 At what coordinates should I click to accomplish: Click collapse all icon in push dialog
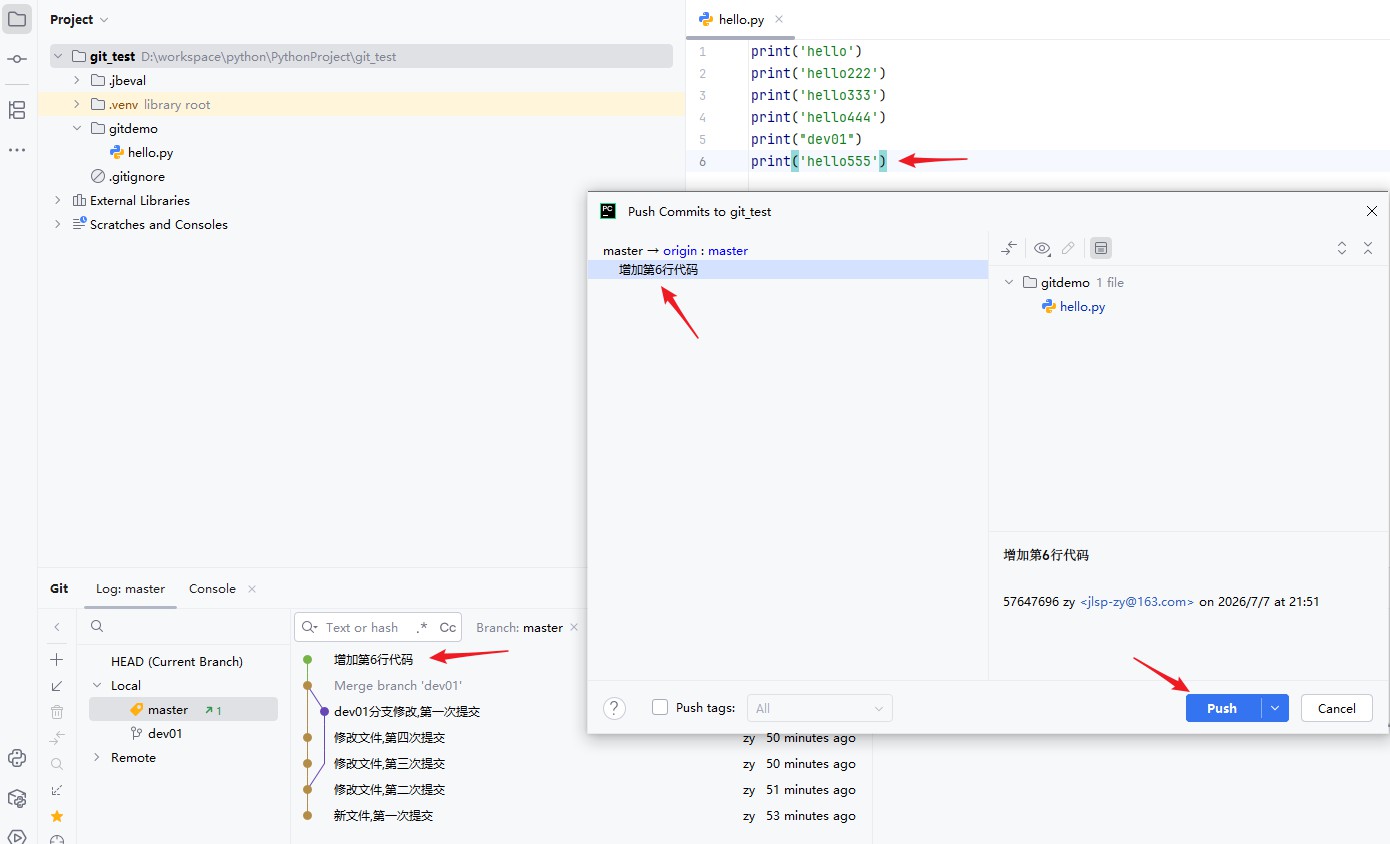click(x=1368, y=248)
